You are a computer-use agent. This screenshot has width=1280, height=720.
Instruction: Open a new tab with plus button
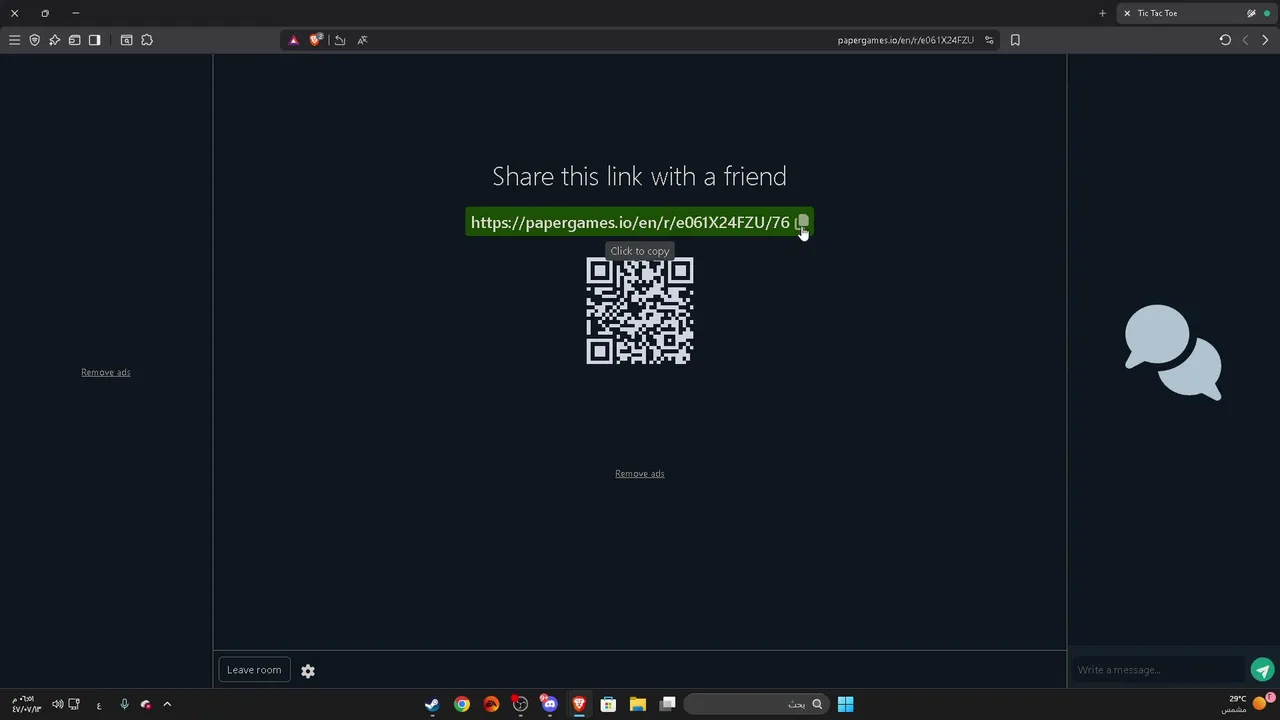[x=1102, y=13]
